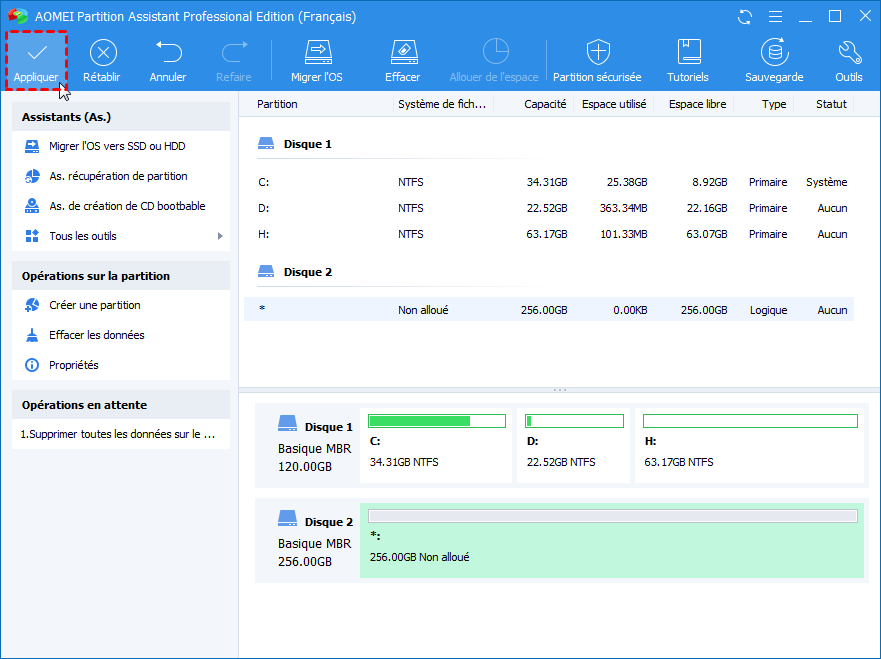Click the refresh icon in title bar
Viewport: 881px width, 659px height.
(x=744, y=17)
